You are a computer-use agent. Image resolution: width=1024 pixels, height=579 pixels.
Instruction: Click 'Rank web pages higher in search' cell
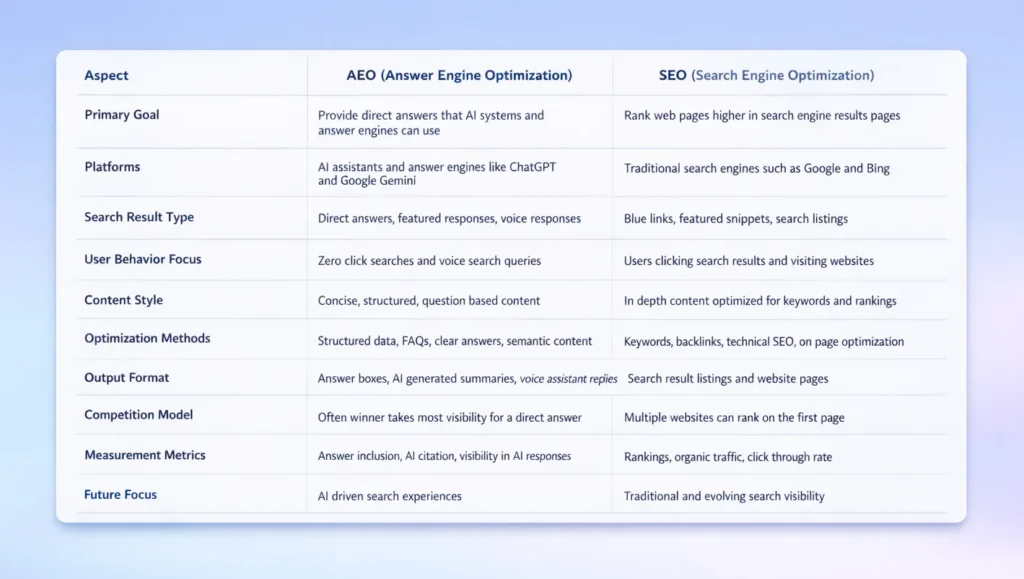[762, 116]
